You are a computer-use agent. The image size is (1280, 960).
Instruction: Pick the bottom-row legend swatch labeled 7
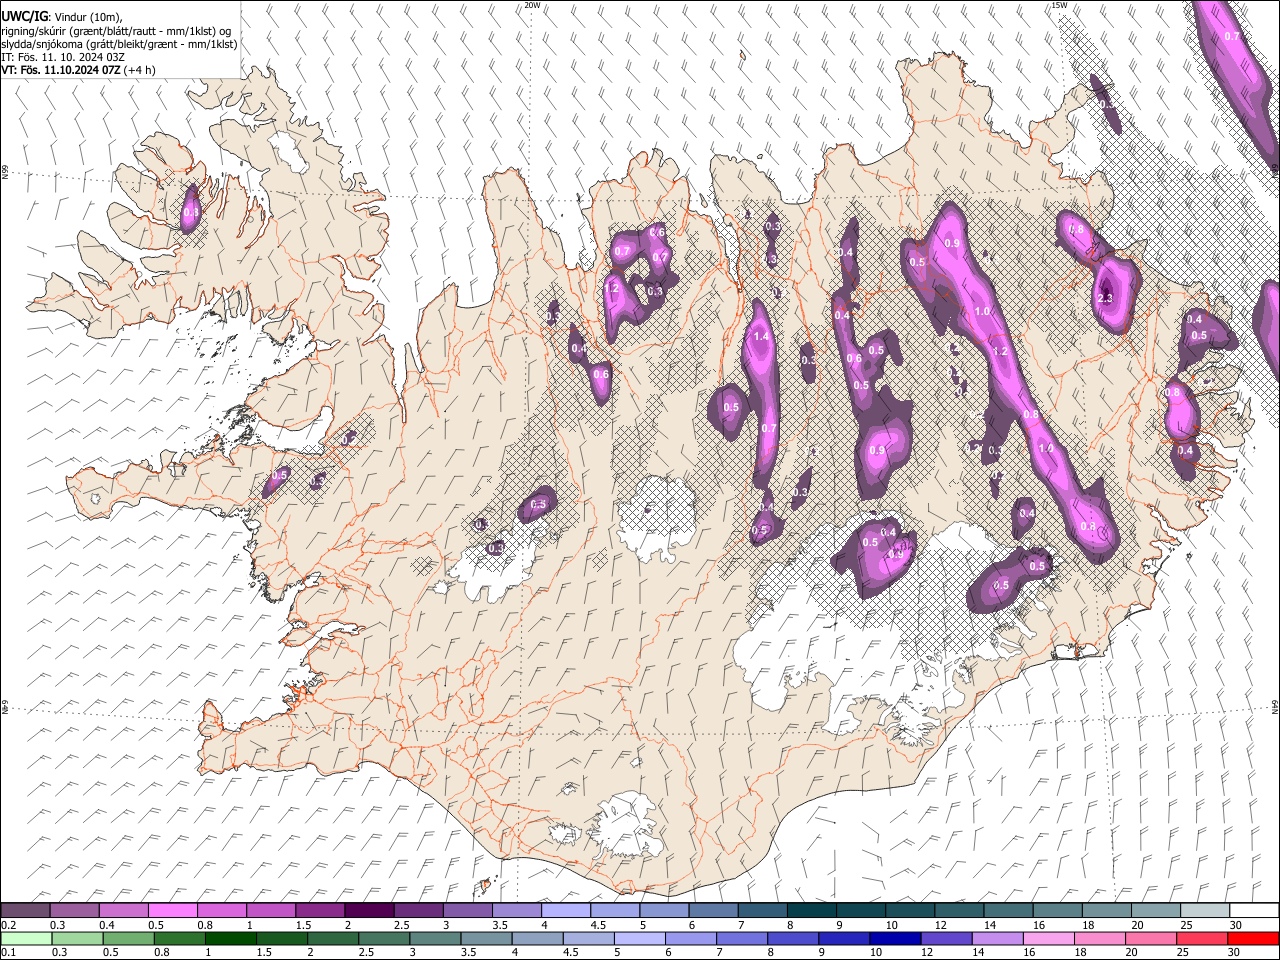click(x=742, y=938)
